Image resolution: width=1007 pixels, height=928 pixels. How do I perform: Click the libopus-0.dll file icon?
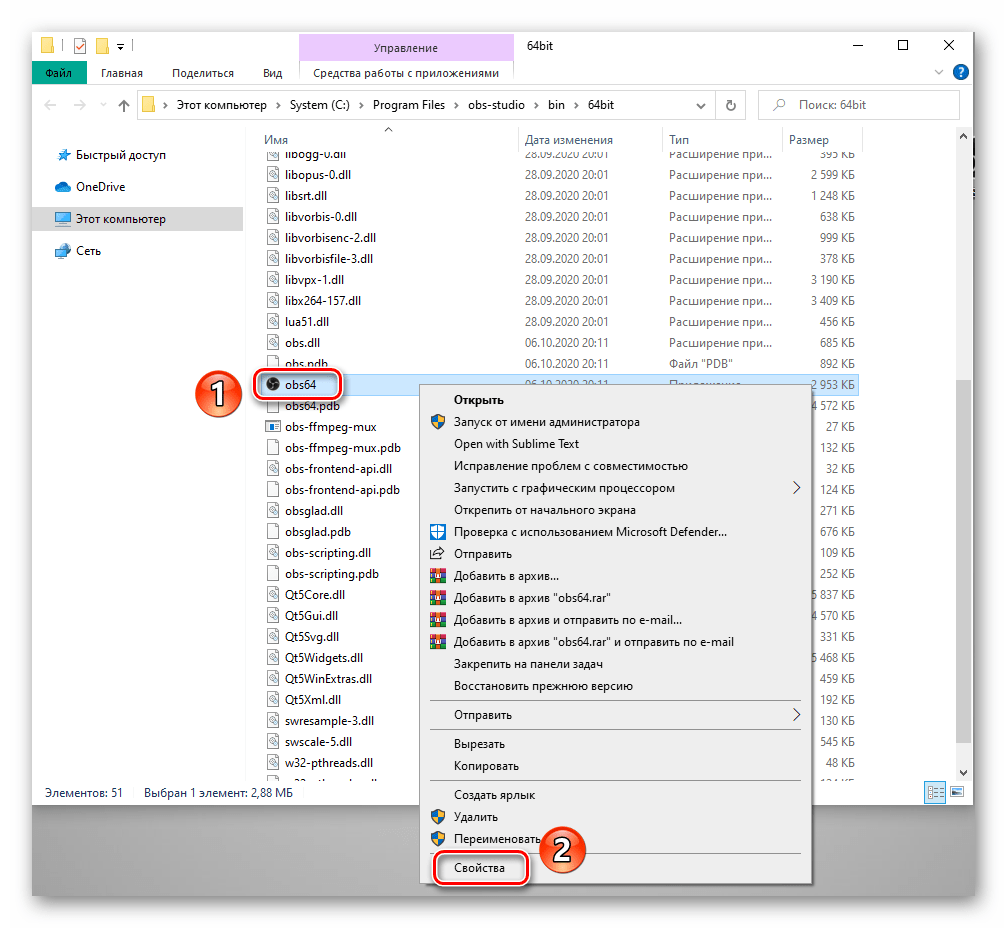point(273,175)
